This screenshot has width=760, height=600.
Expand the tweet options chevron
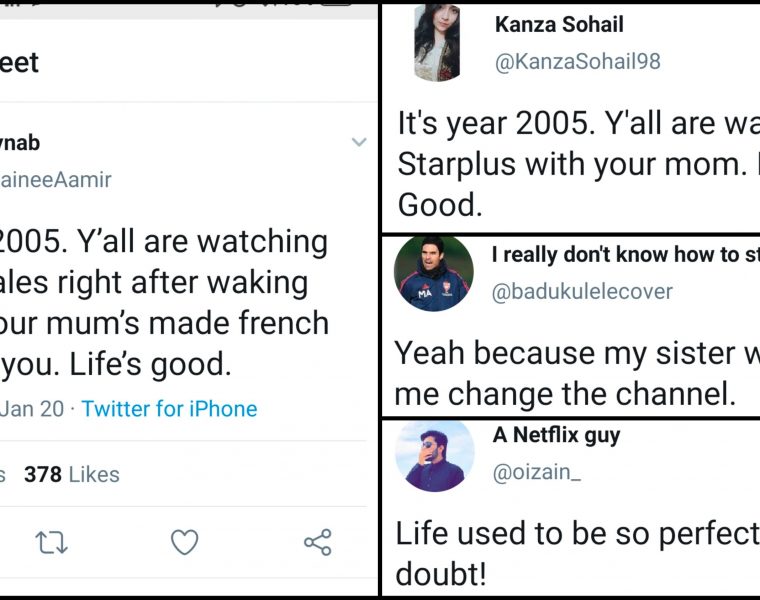coord(359,143)
